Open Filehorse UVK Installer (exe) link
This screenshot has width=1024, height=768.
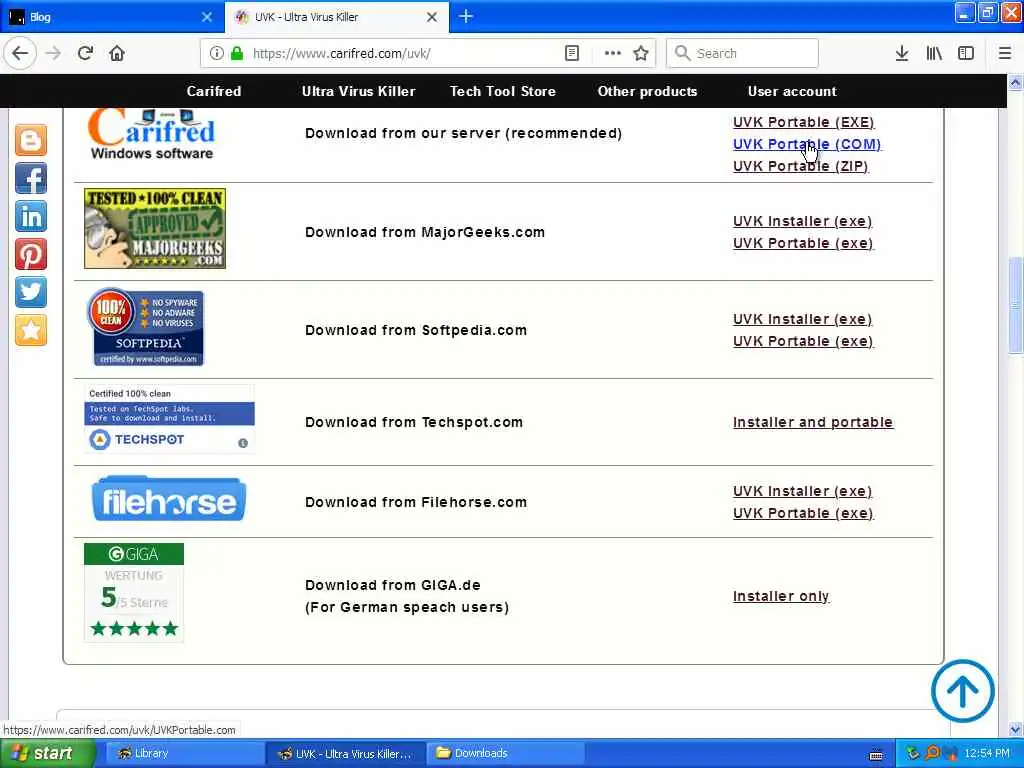[802, 491]
